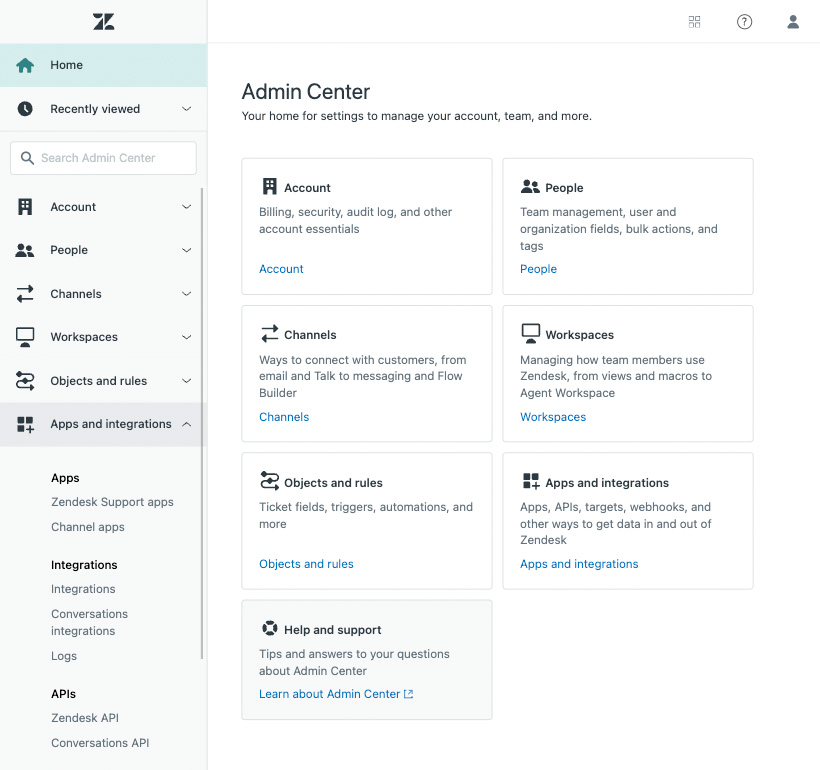Viewport: 820px width, 770px height.
Task: Click the Account card building icon
Action: [269, 186]
